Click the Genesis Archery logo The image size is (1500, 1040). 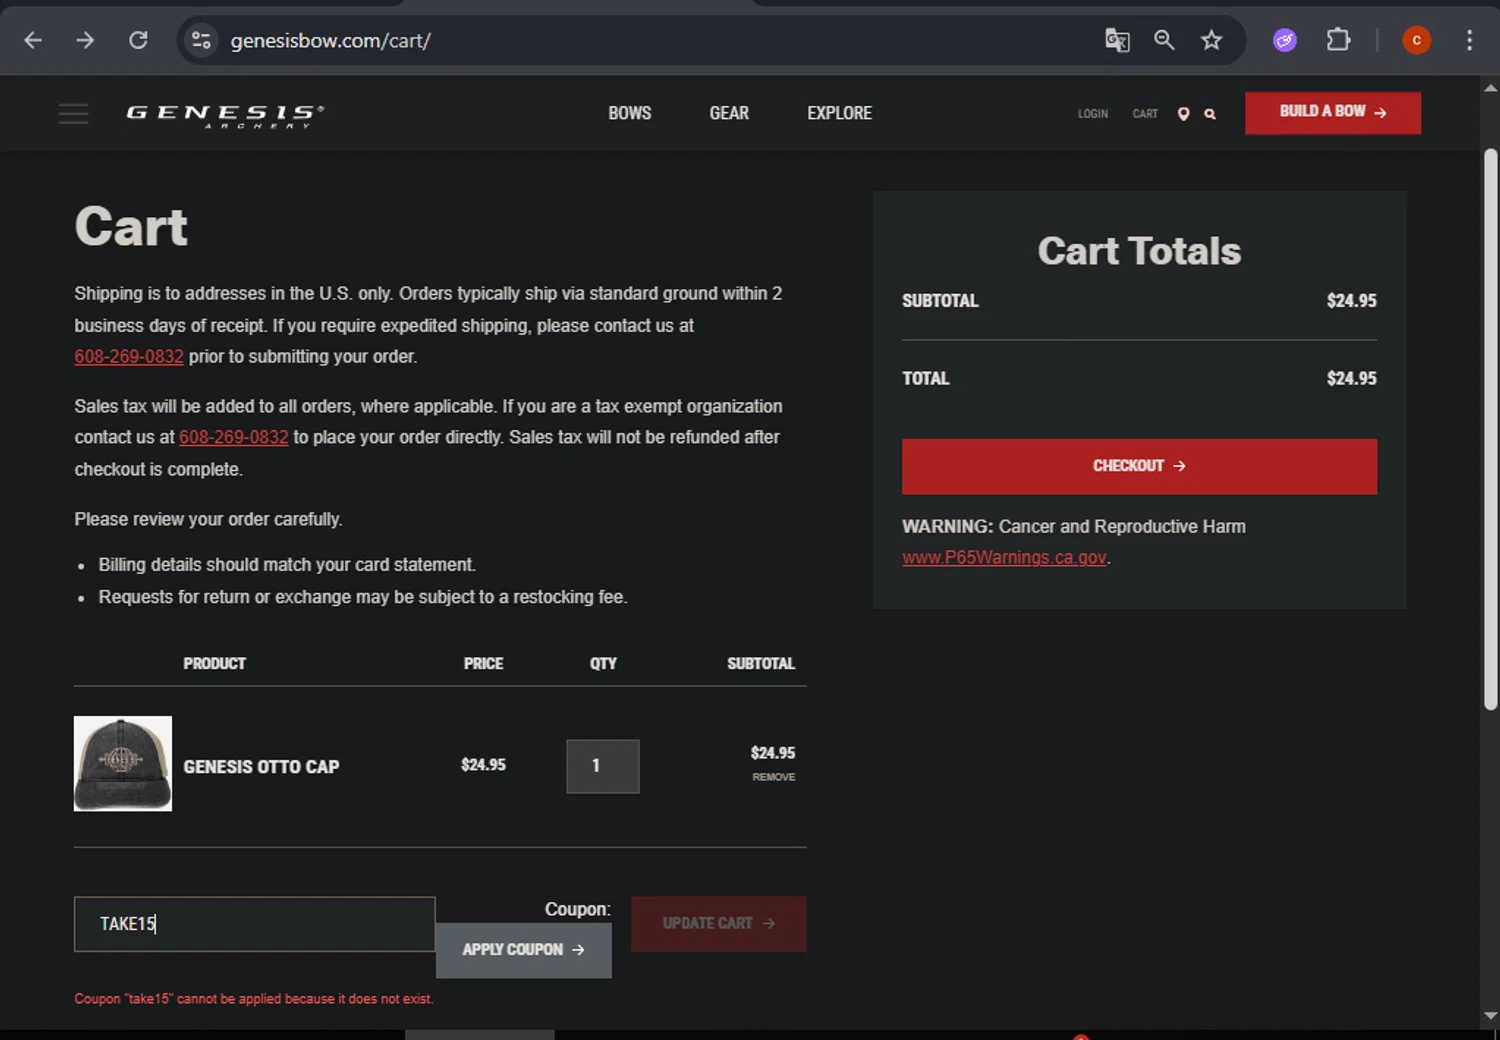(x=225, y=115)
